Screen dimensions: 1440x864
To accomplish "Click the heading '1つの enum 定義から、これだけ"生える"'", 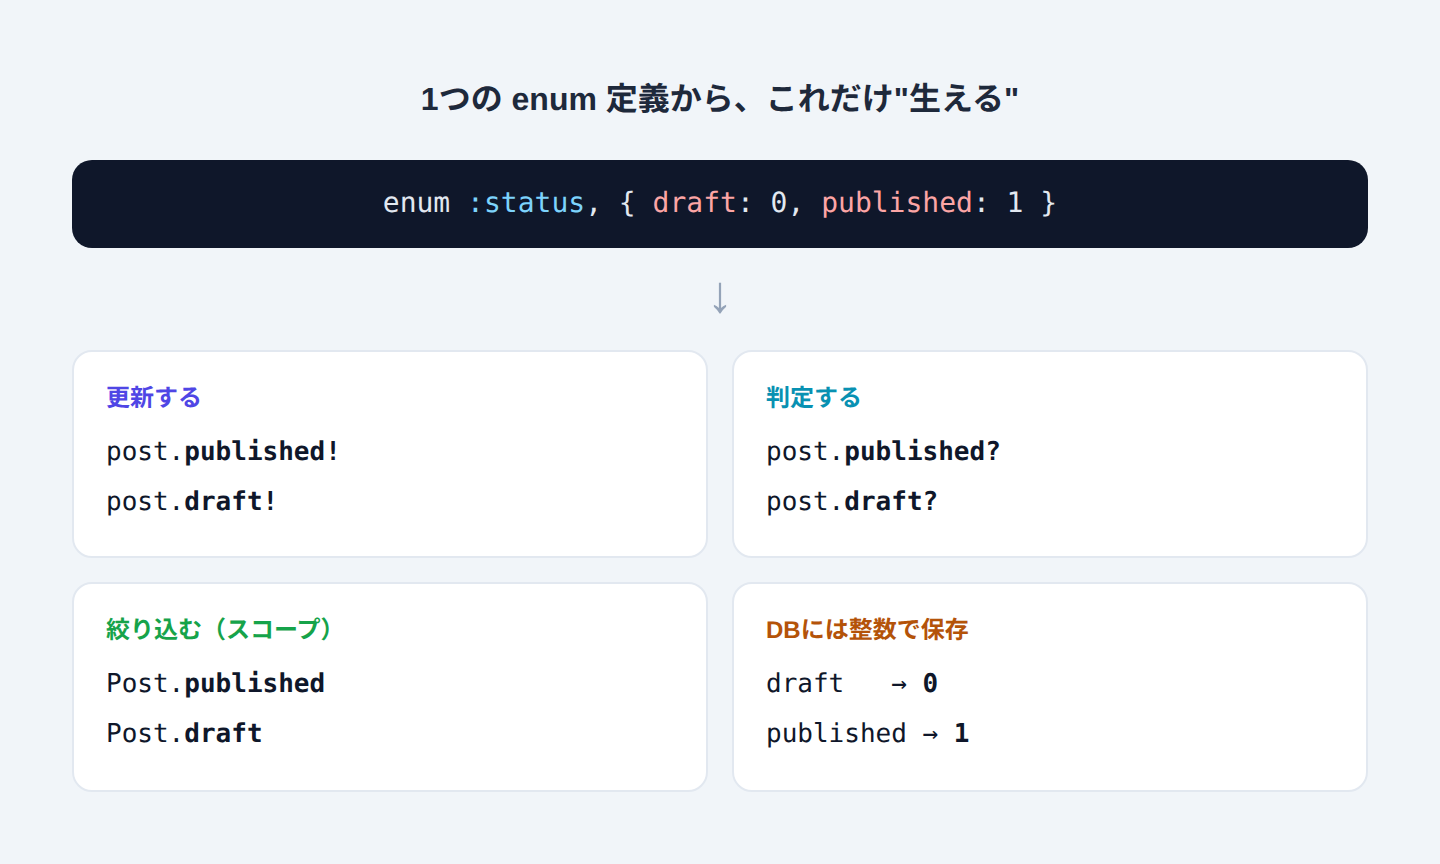I will (720, 99).
